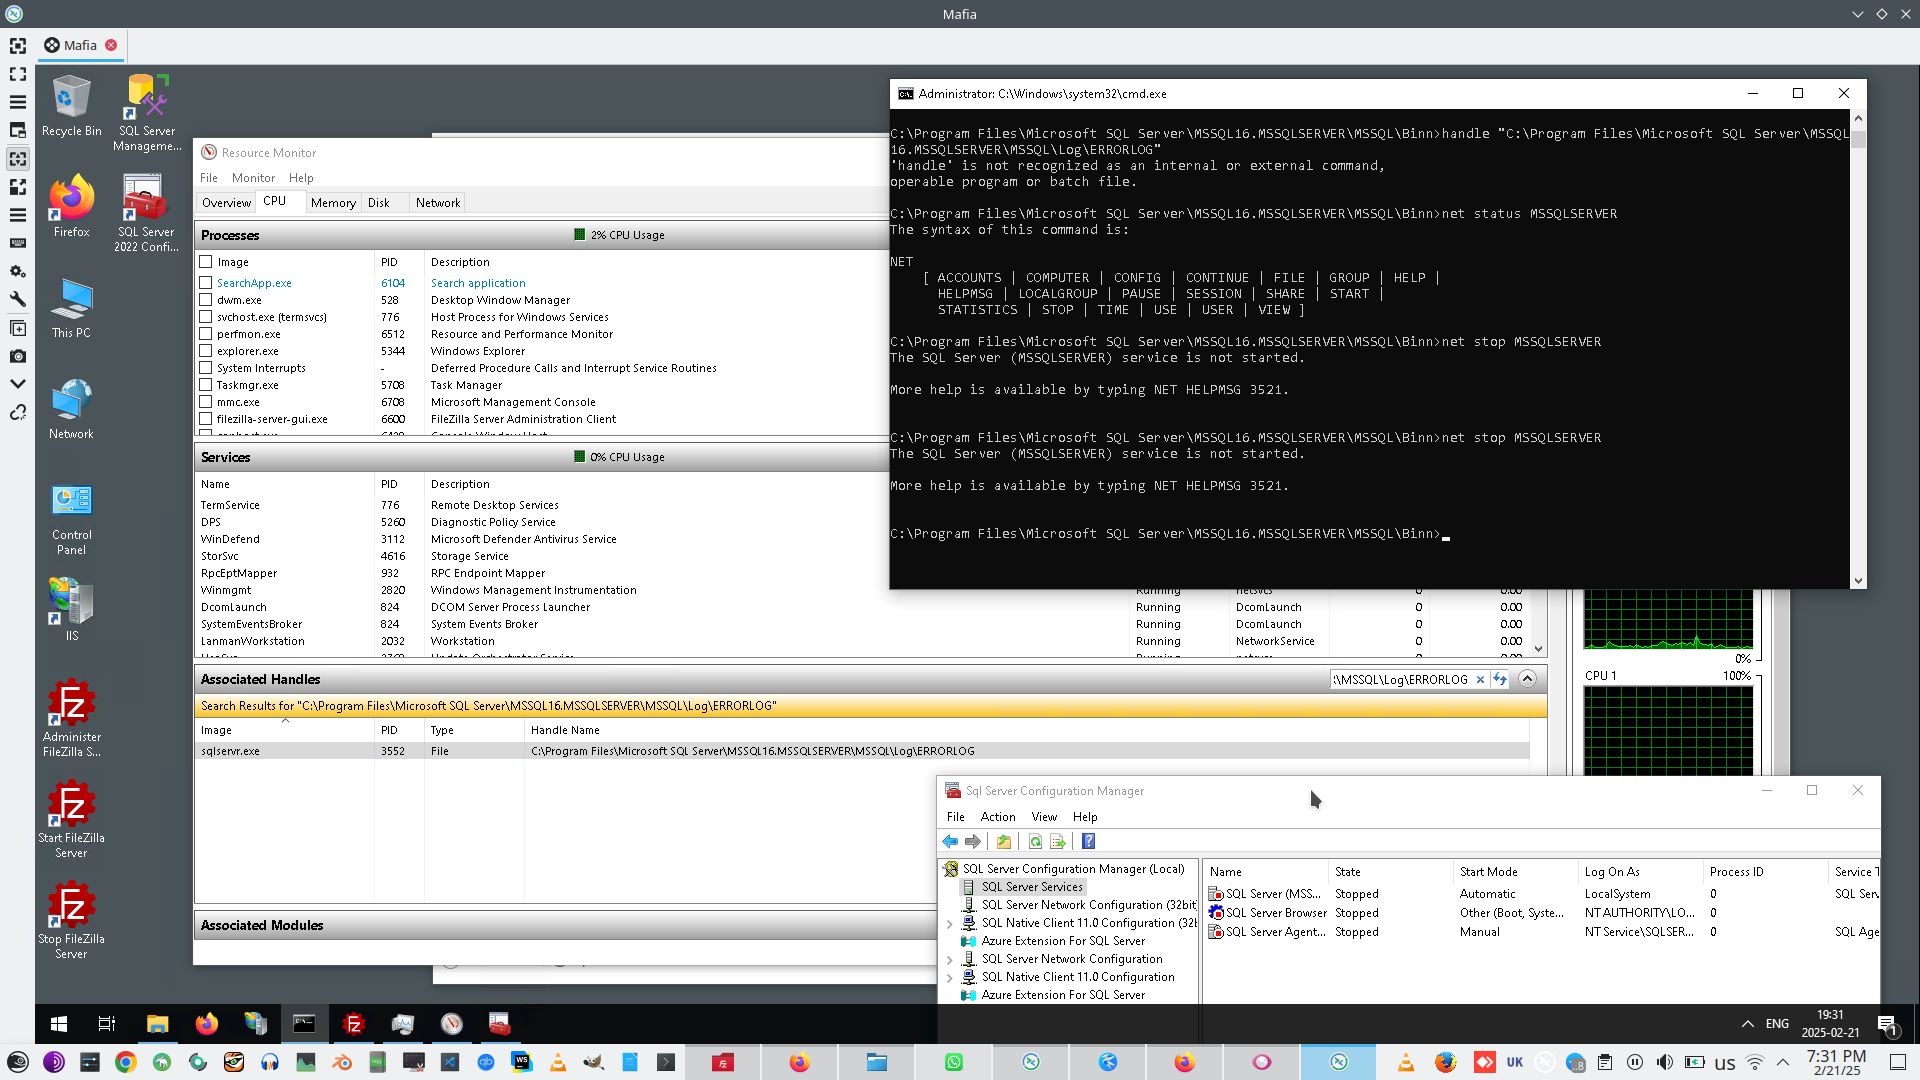The image size is (1920, 1080).
Task: Switch to the Memory tab
Action: click(x=333, y=203)
